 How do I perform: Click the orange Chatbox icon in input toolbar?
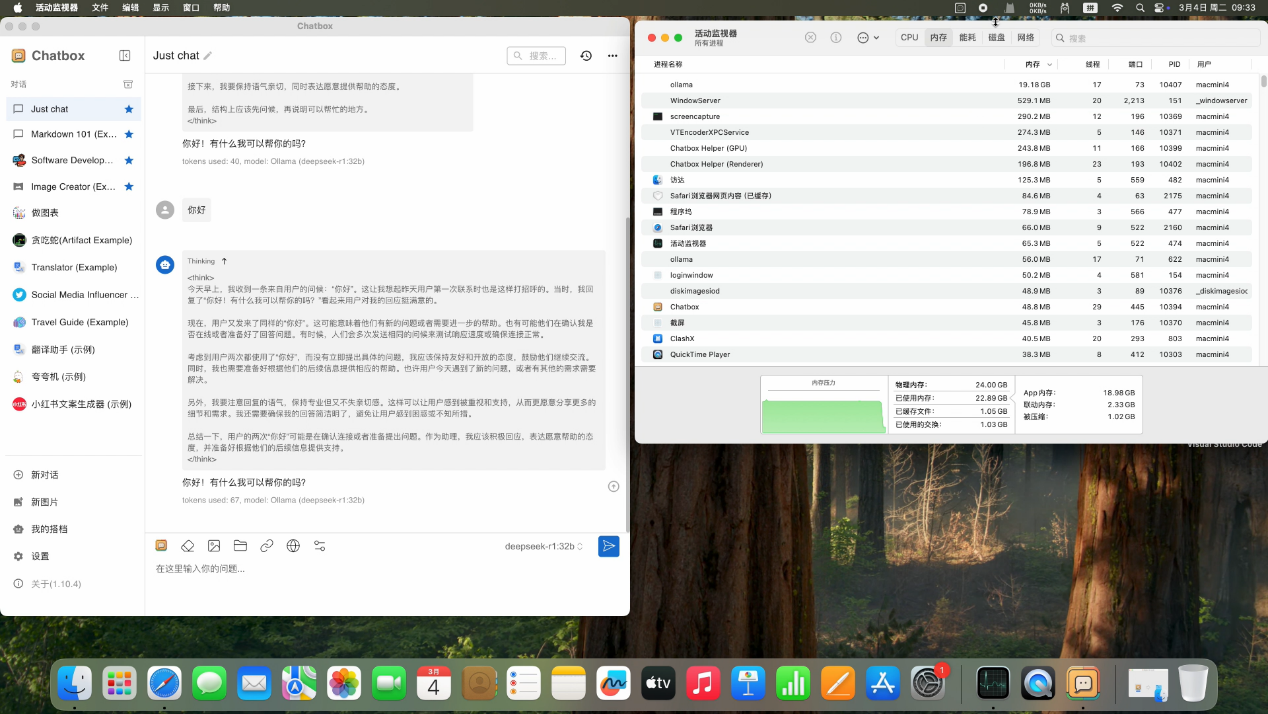(161, 546)
